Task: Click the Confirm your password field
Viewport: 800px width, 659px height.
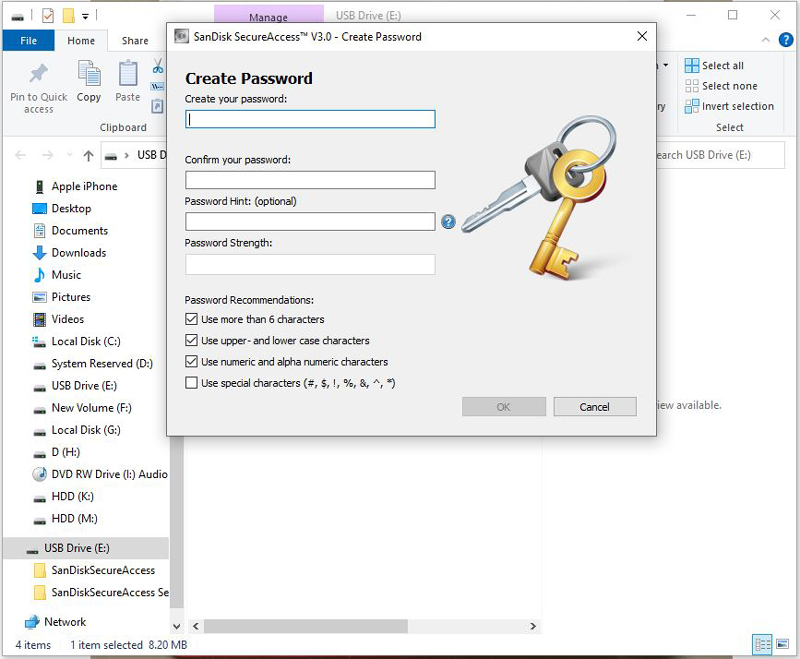Action: coord(310,180)
